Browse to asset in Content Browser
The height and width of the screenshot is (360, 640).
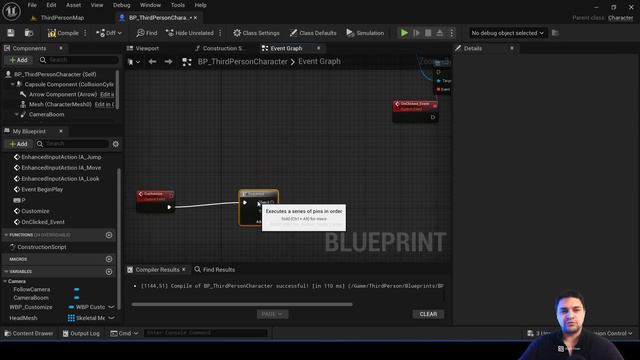29,33
